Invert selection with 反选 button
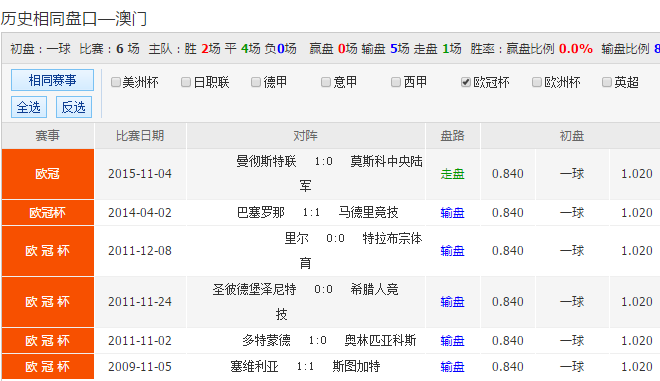This screenshot has width=660, height=381. [x=74, y=107]
